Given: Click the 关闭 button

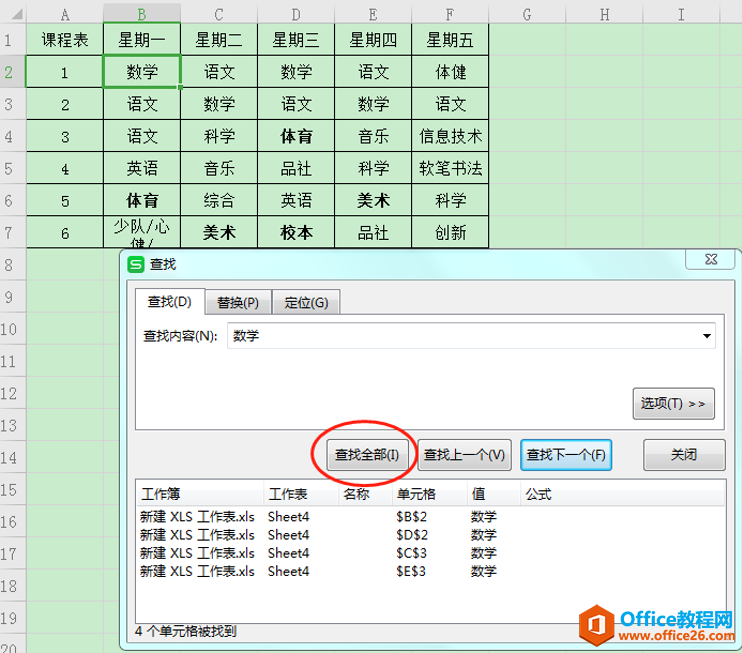Looking at the screenshot, I should click(x=684, y=455).
